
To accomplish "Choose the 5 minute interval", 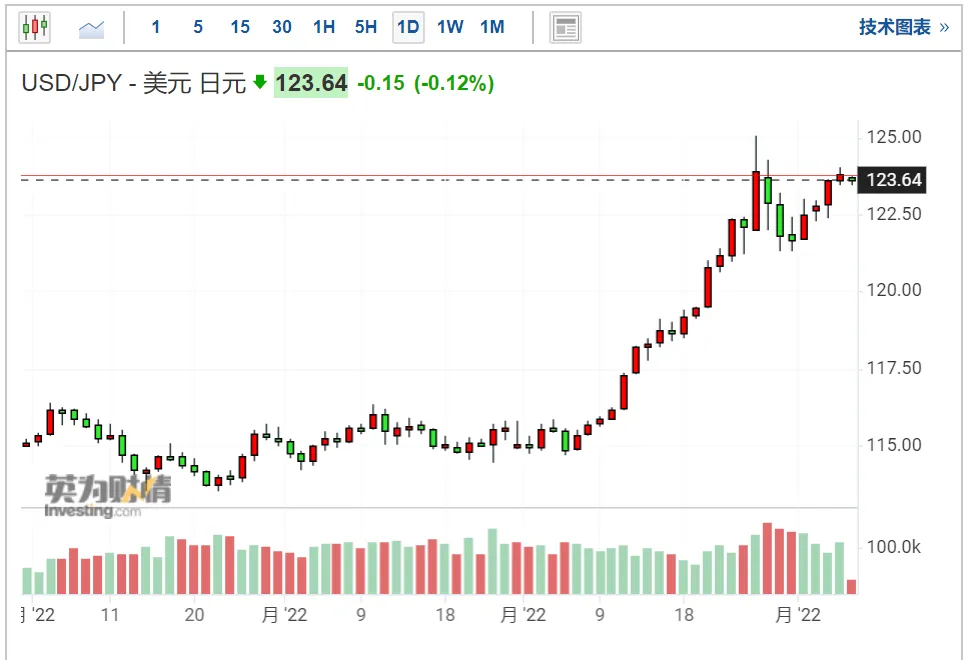I will pyautogui.click(x=198, y=27).
